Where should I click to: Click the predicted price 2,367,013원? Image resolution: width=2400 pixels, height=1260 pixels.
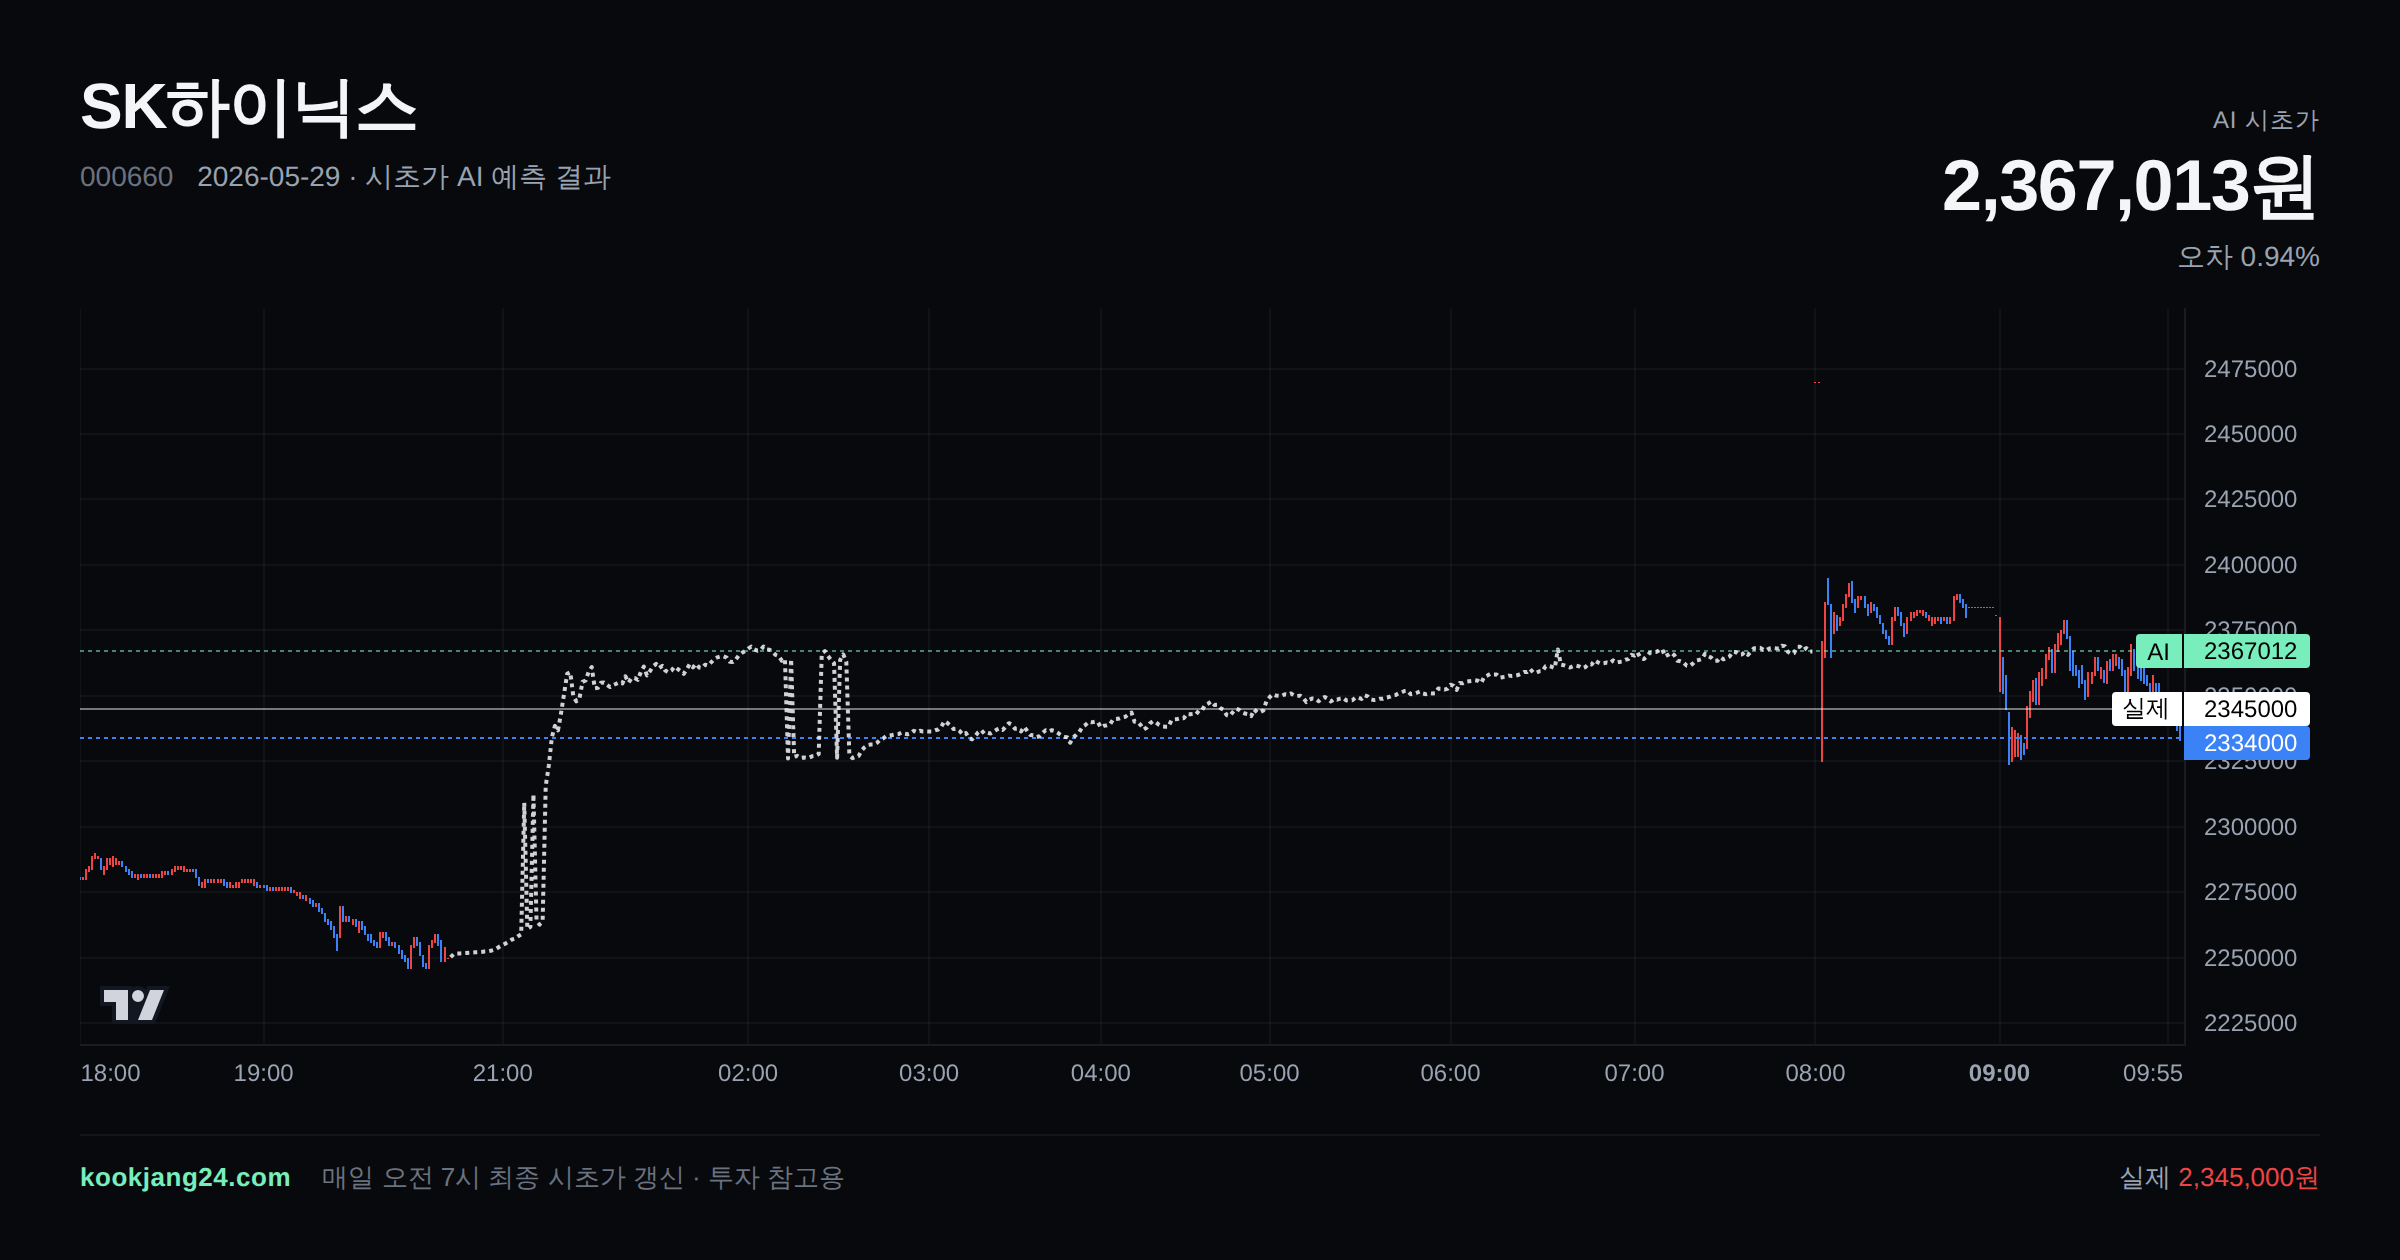point(2129,187)
